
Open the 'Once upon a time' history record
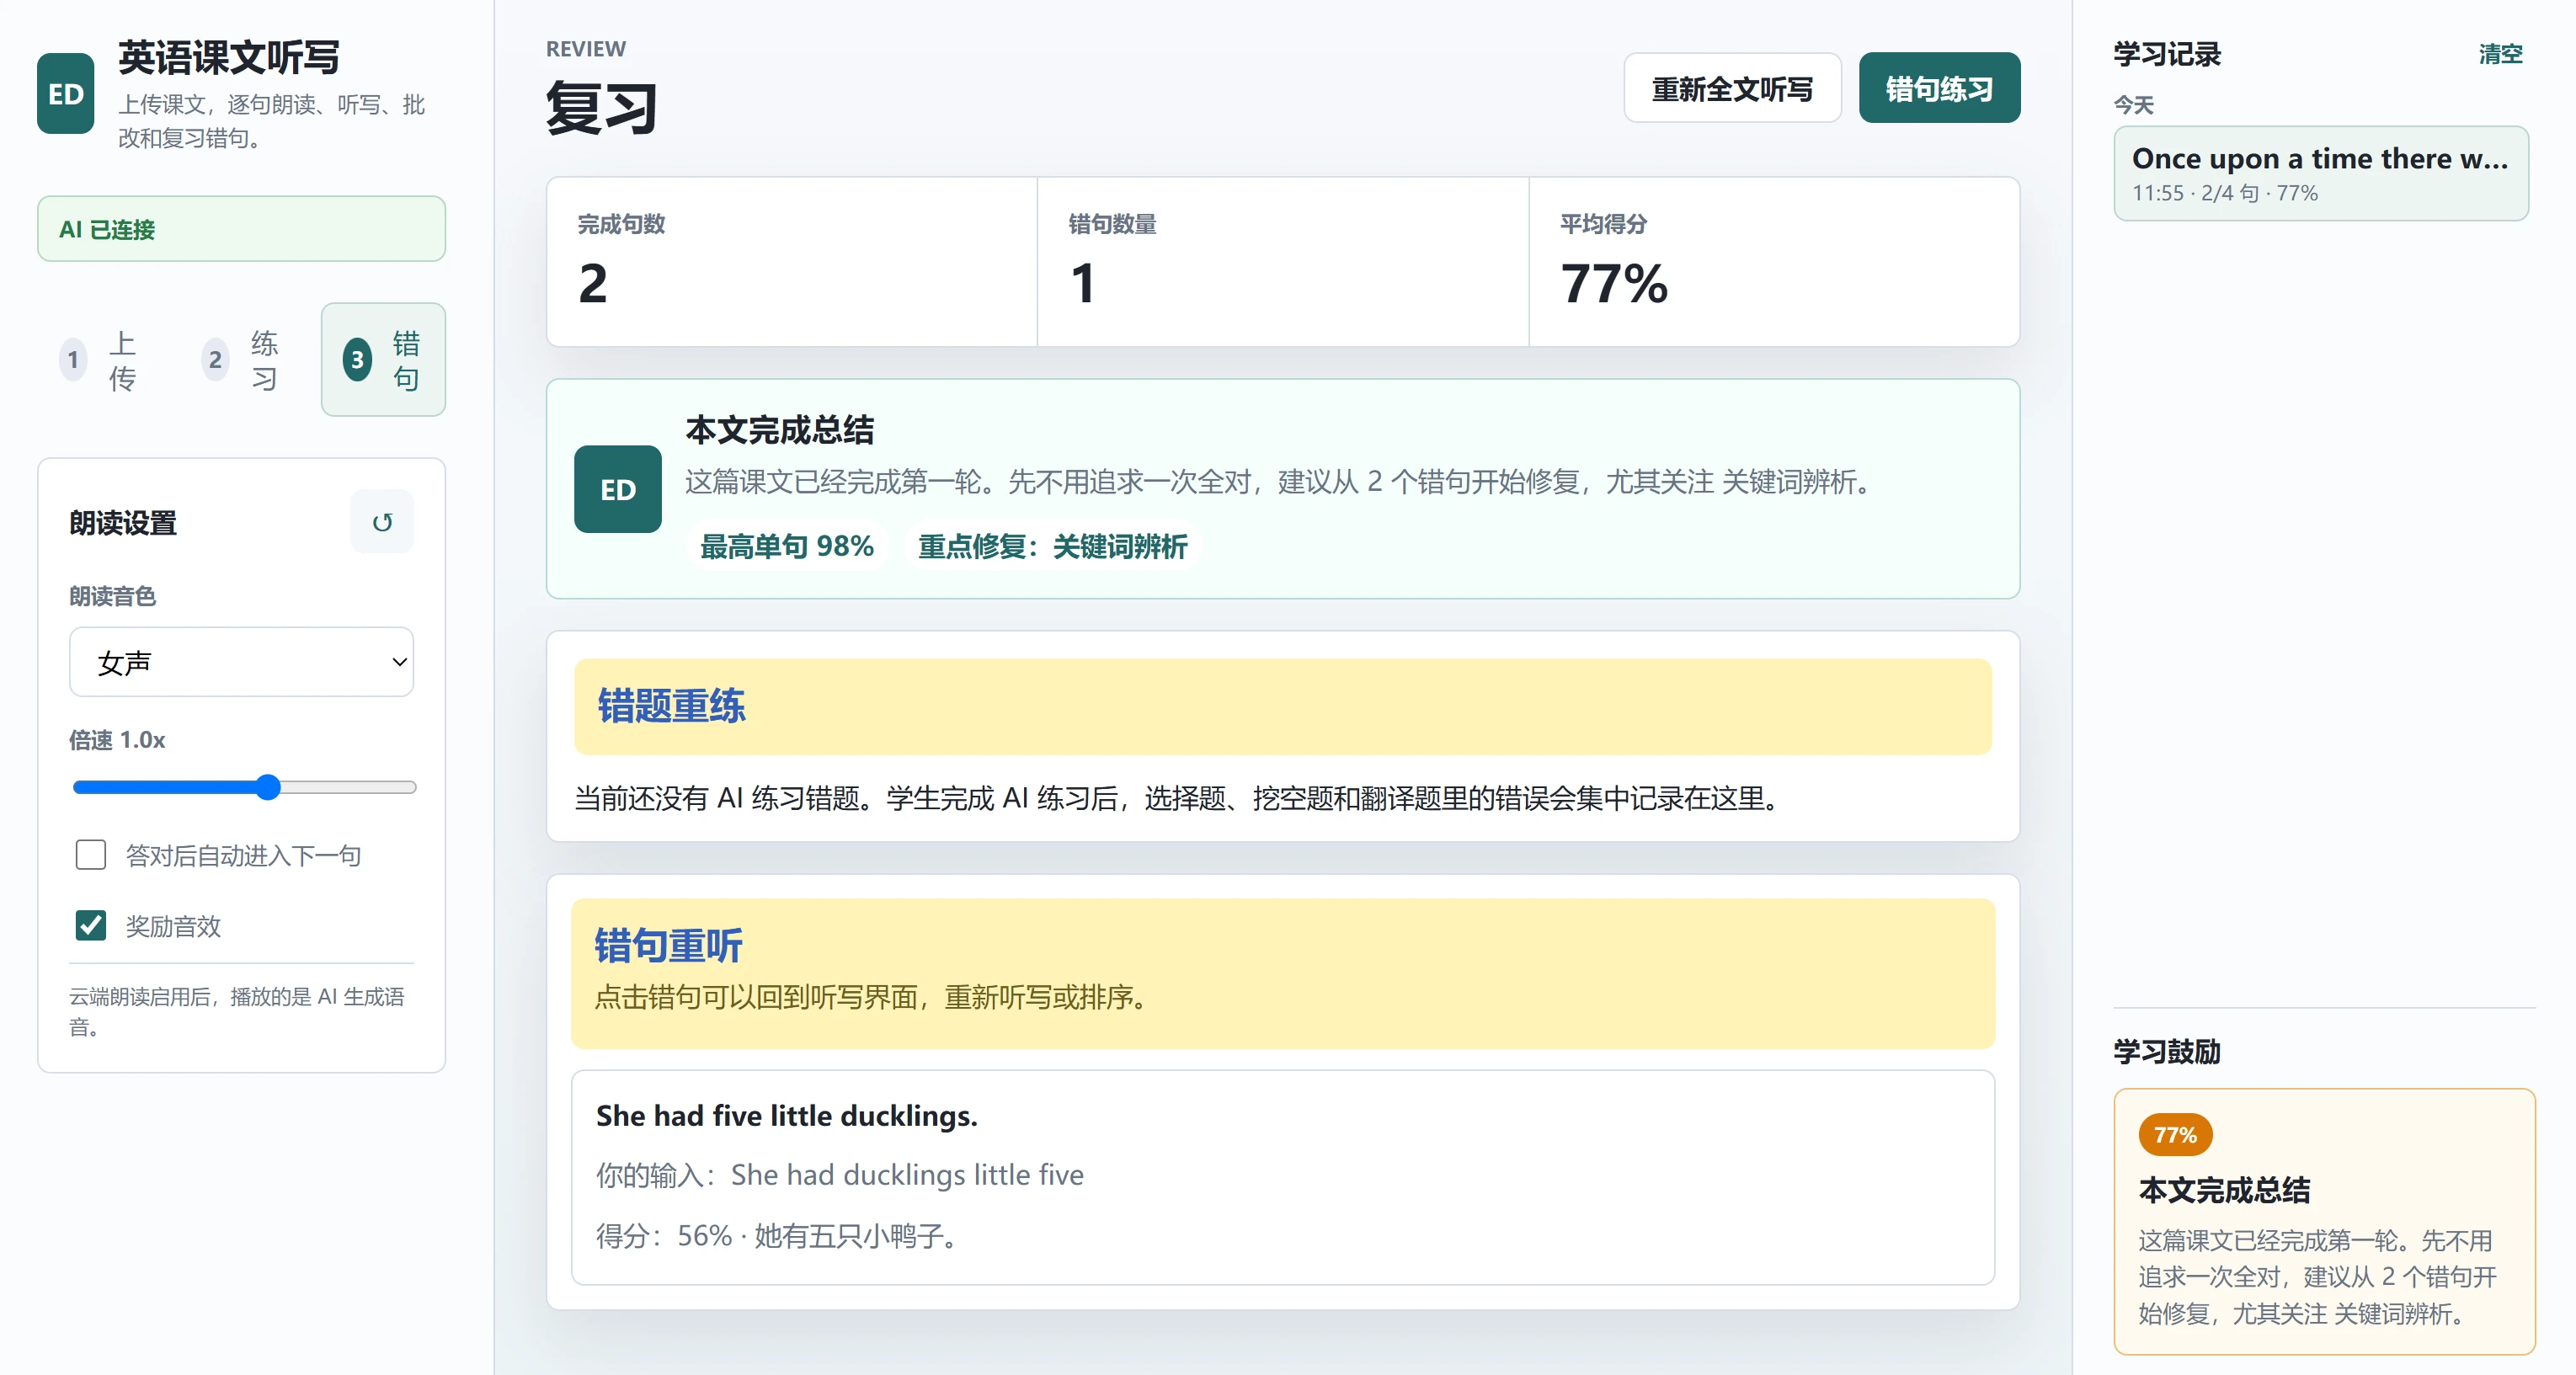click(2320, 173)
